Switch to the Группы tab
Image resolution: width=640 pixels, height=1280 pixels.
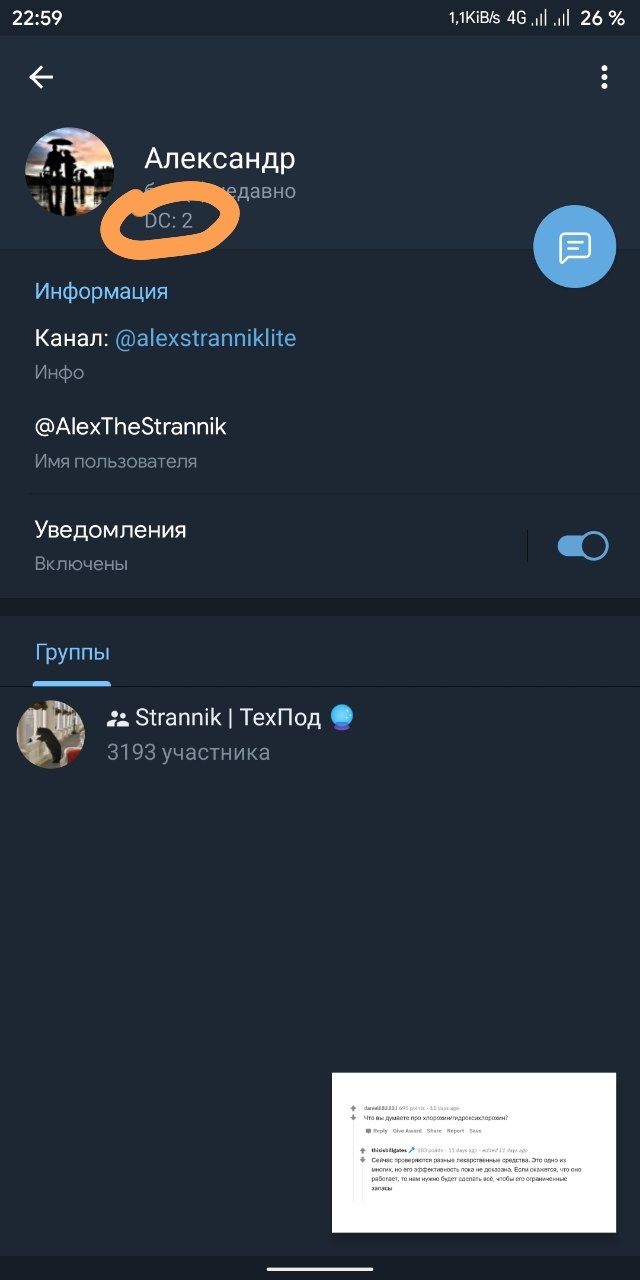72,653
